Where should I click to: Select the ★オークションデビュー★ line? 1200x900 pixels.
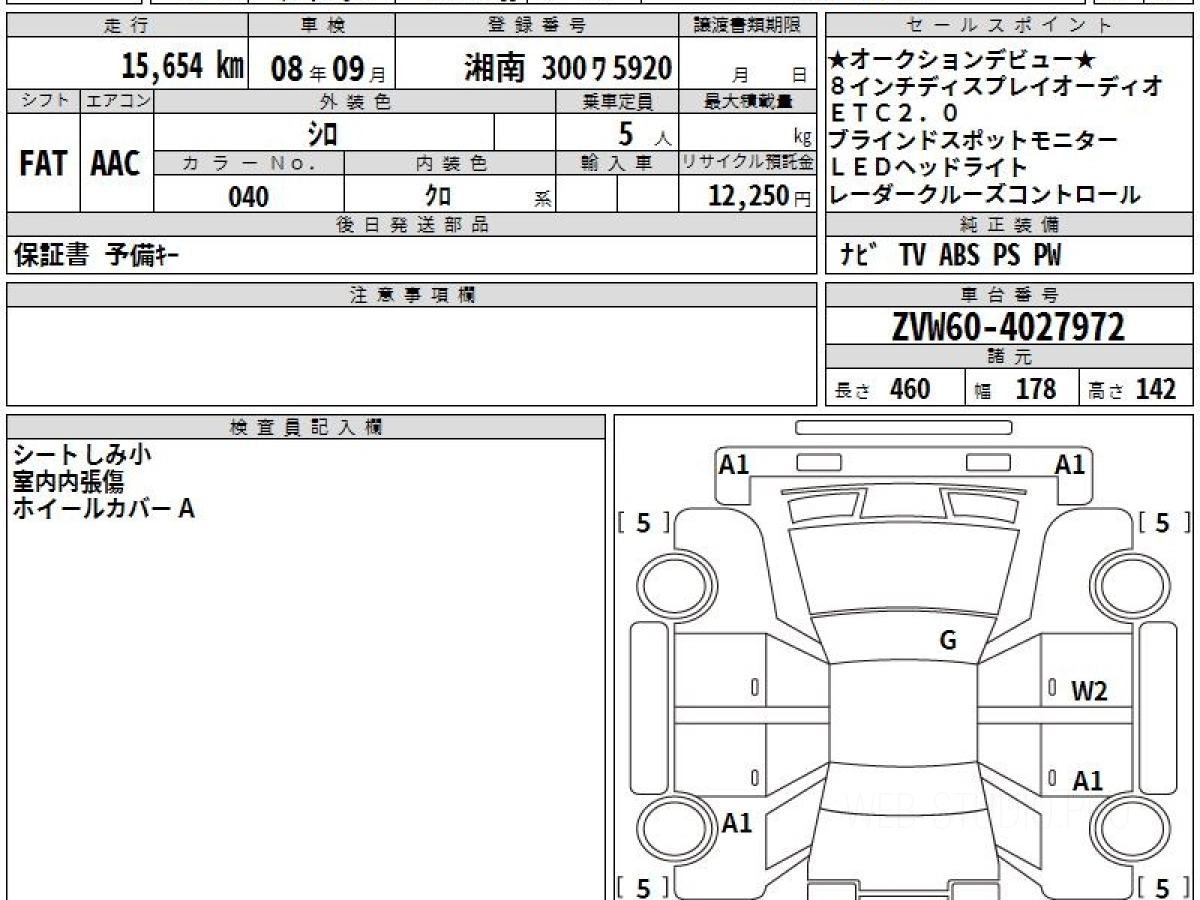pyautogui.click(x=963, y=61)
